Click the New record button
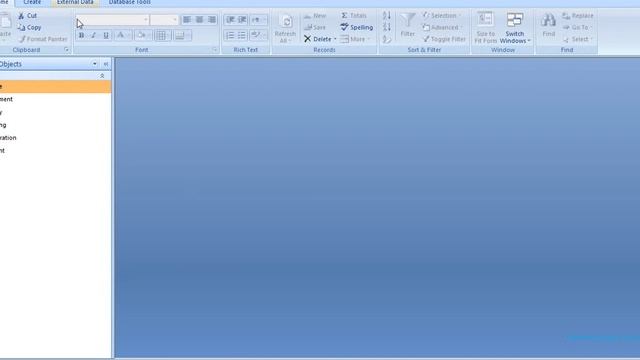640x360 pixels. tap(315, 16)
